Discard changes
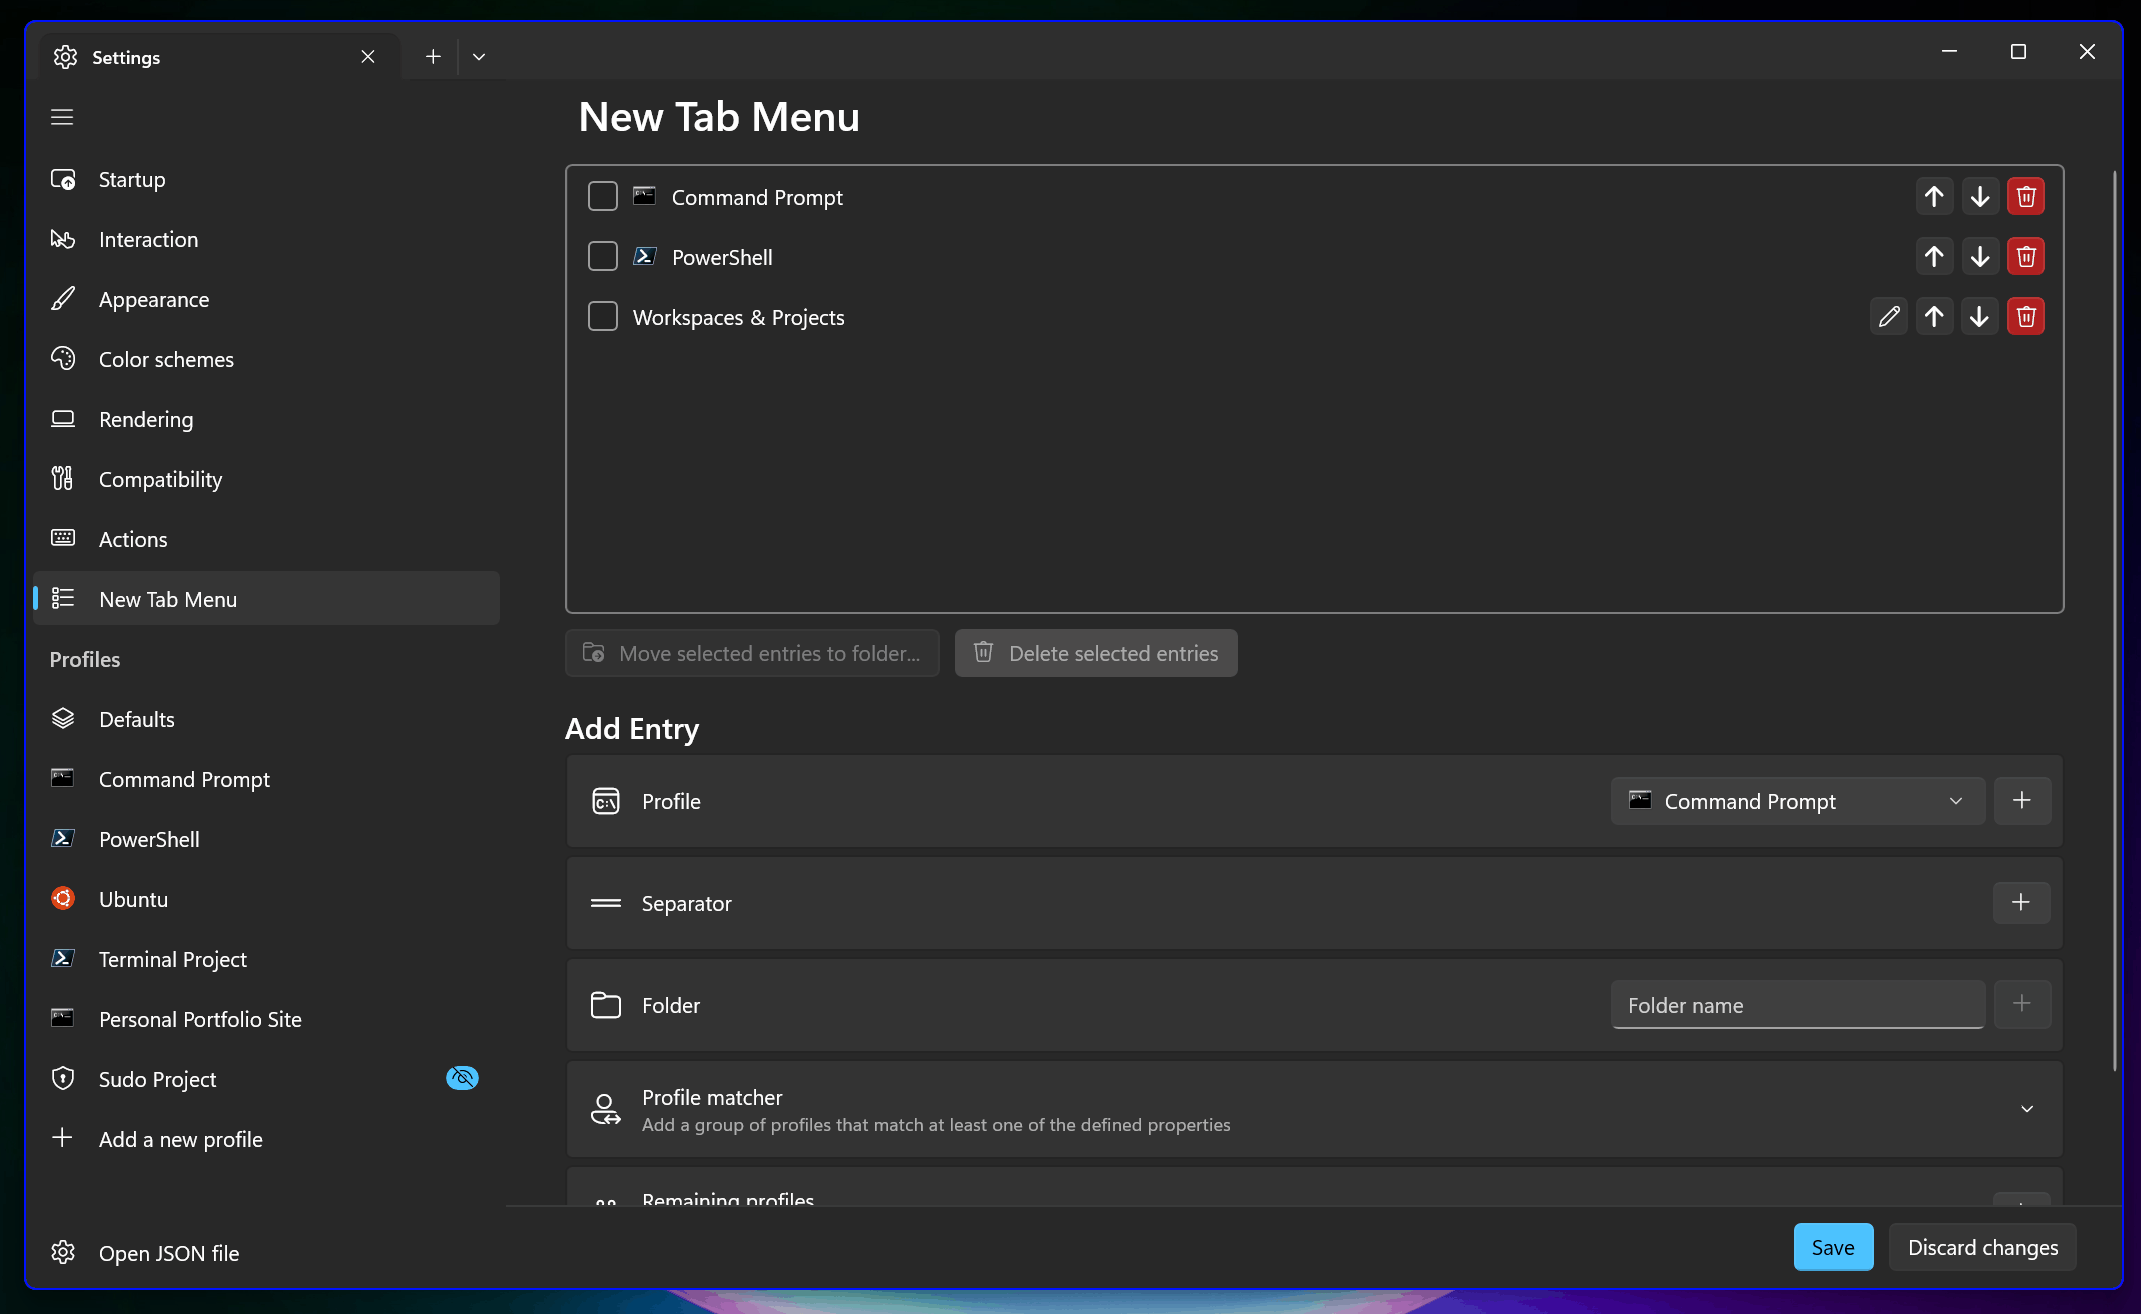Image resolution: width=2141 pixels, height=1314 pixels. [x=1983, y=1247]
